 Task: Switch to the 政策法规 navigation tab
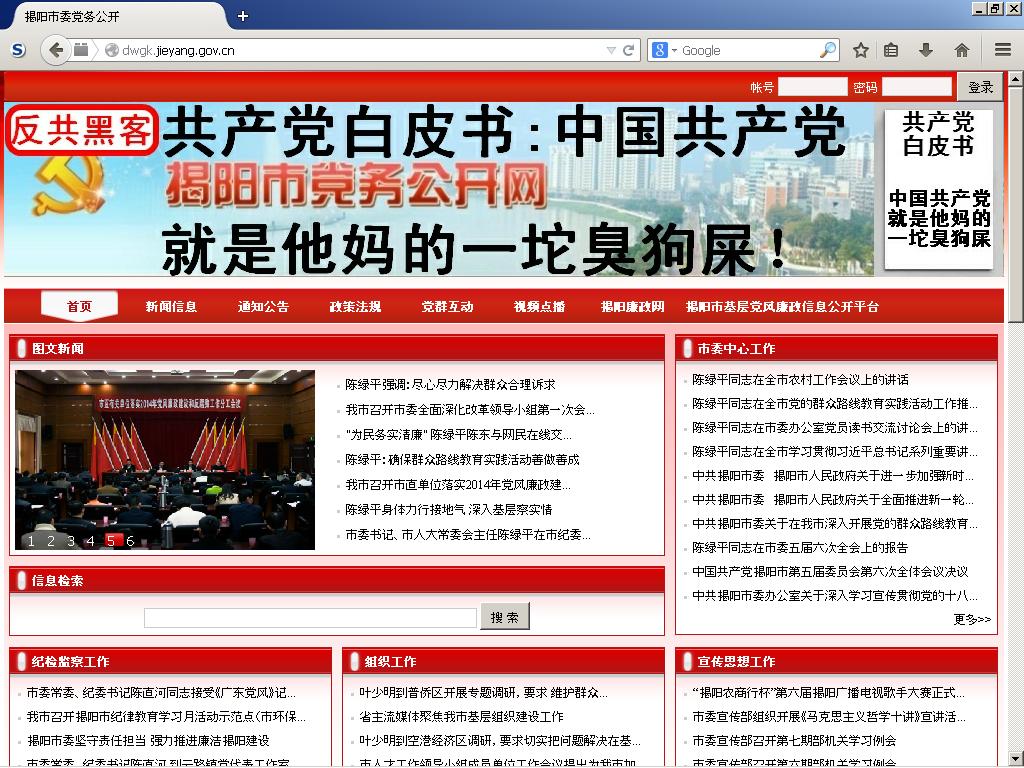[x=355, y=307]
